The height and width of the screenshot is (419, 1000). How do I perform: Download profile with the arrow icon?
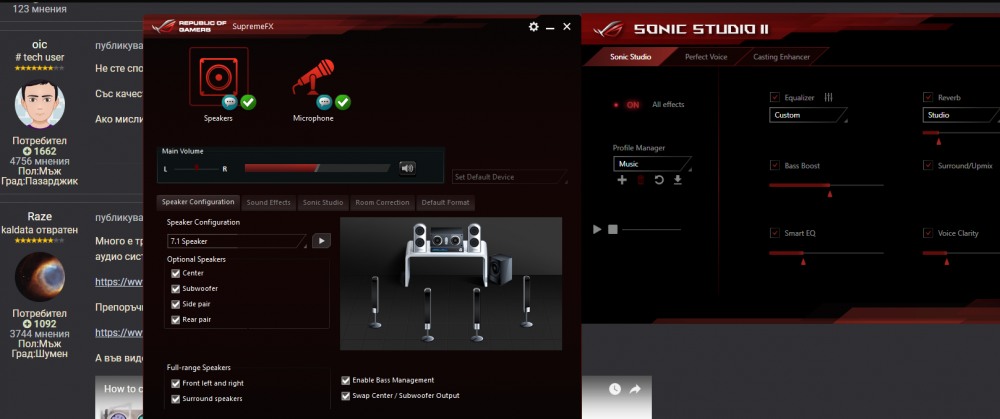pyautogui.click(x=678, y=180)
